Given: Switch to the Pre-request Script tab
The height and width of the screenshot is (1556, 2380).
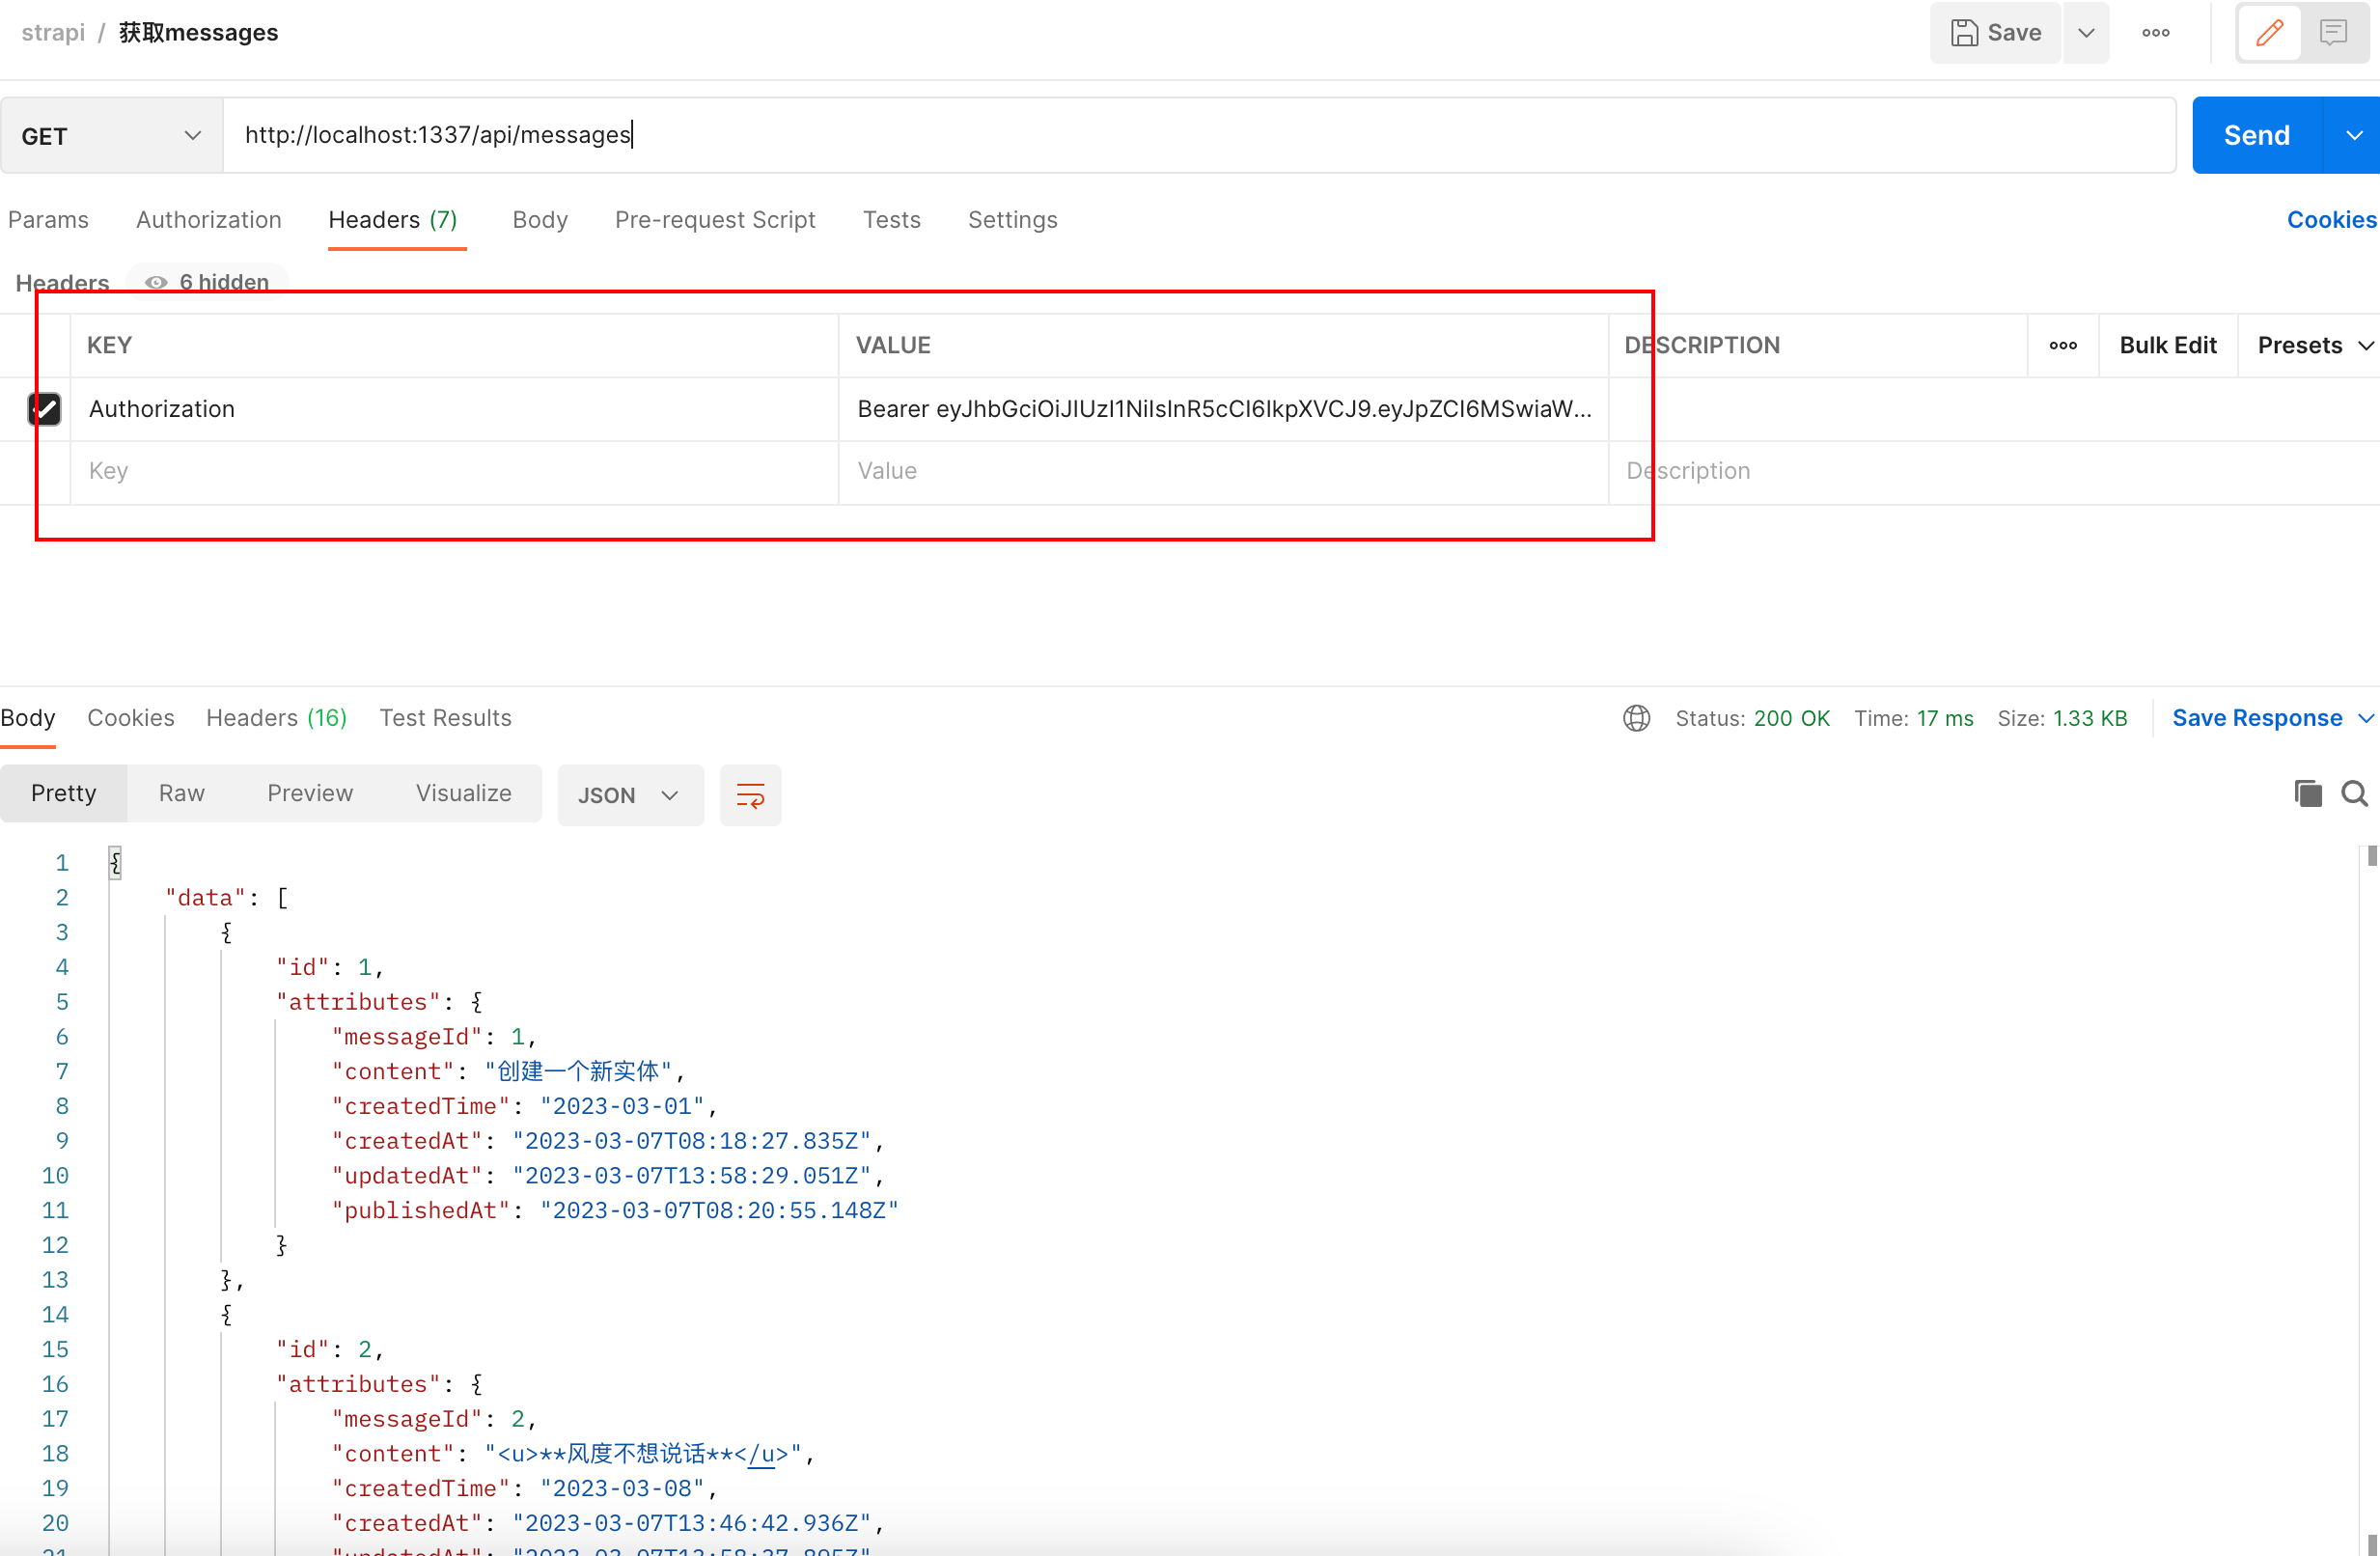Looking at the screenshot, I should point(715,219).
